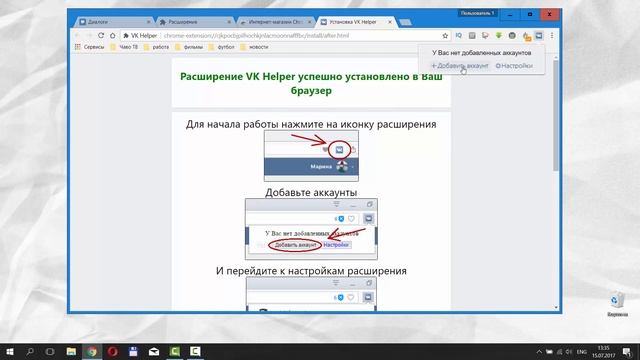Click the IQ extension icon
This screenshot has height=360, width=640.
458,36
